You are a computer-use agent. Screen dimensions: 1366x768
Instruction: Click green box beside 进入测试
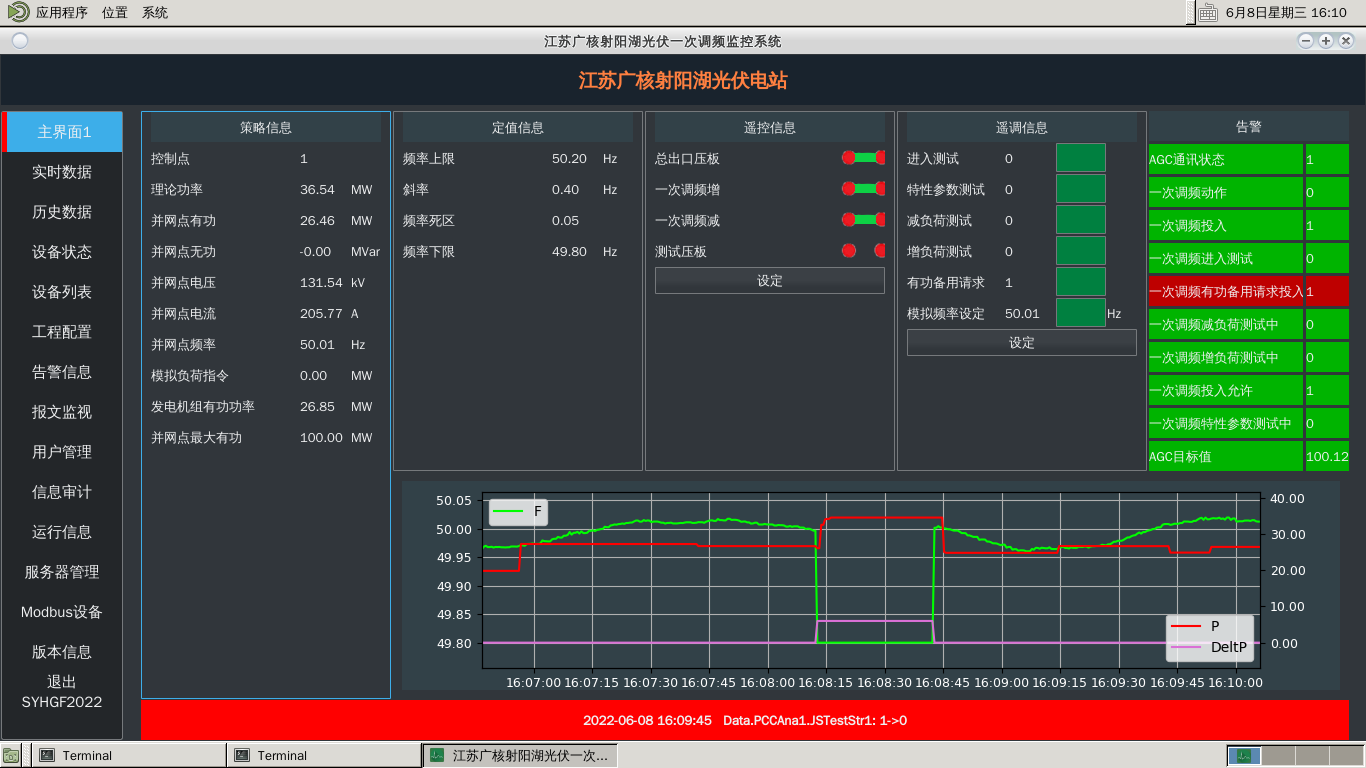point(1080,158)
